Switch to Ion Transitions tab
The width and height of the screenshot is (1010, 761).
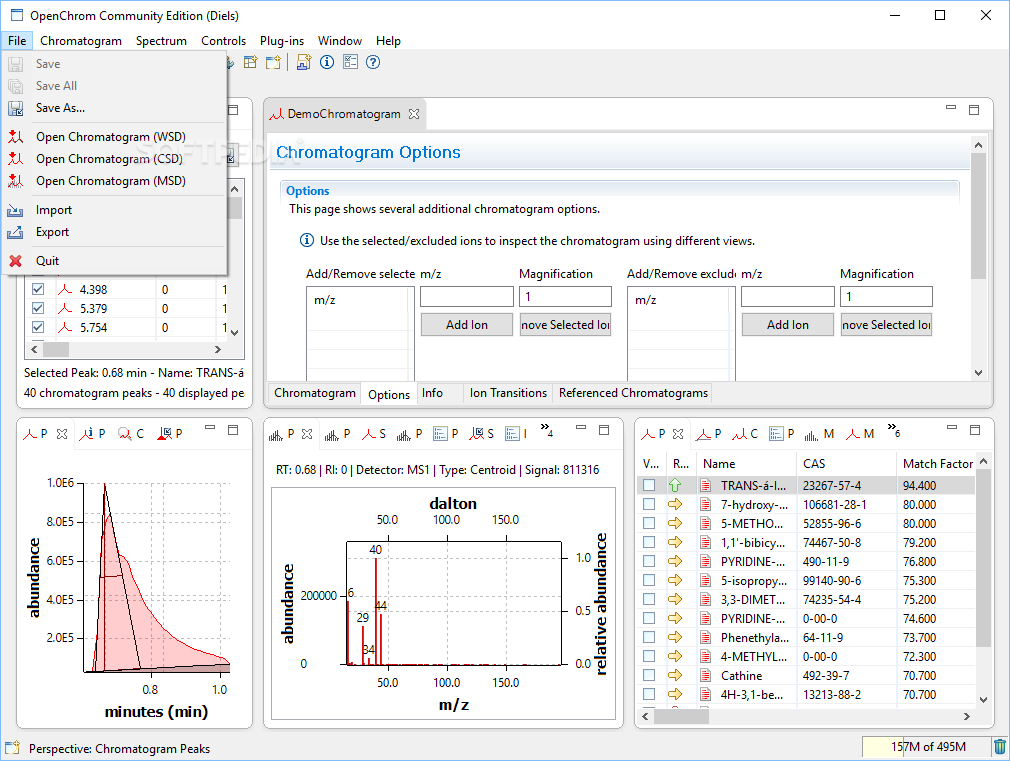coord(508,393)
